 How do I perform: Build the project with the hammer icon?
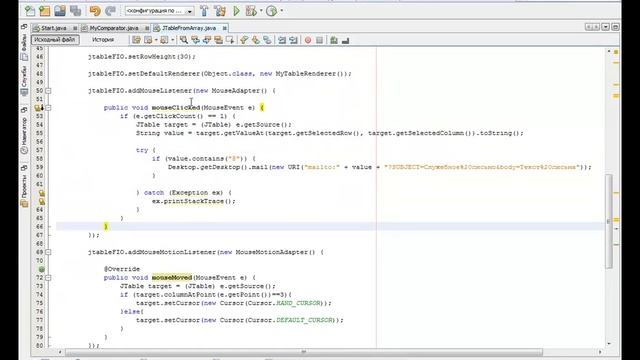pos(204,11)
